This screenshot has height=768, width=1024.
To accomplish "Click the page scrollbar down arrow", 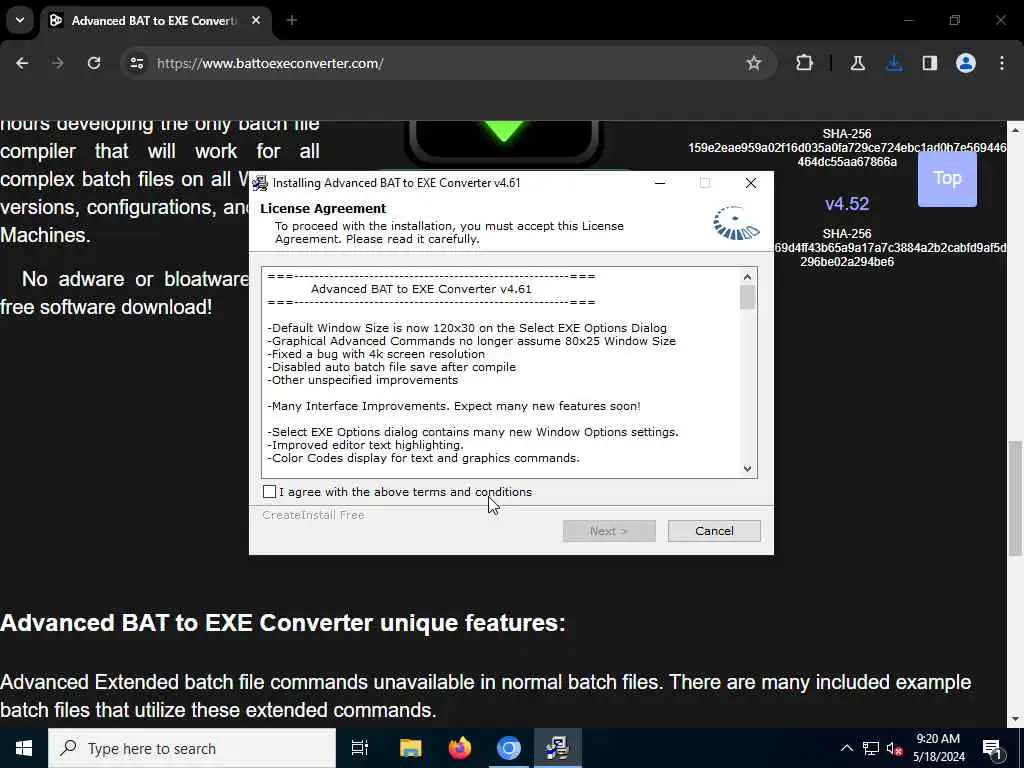I will [x=1015, y=719].
